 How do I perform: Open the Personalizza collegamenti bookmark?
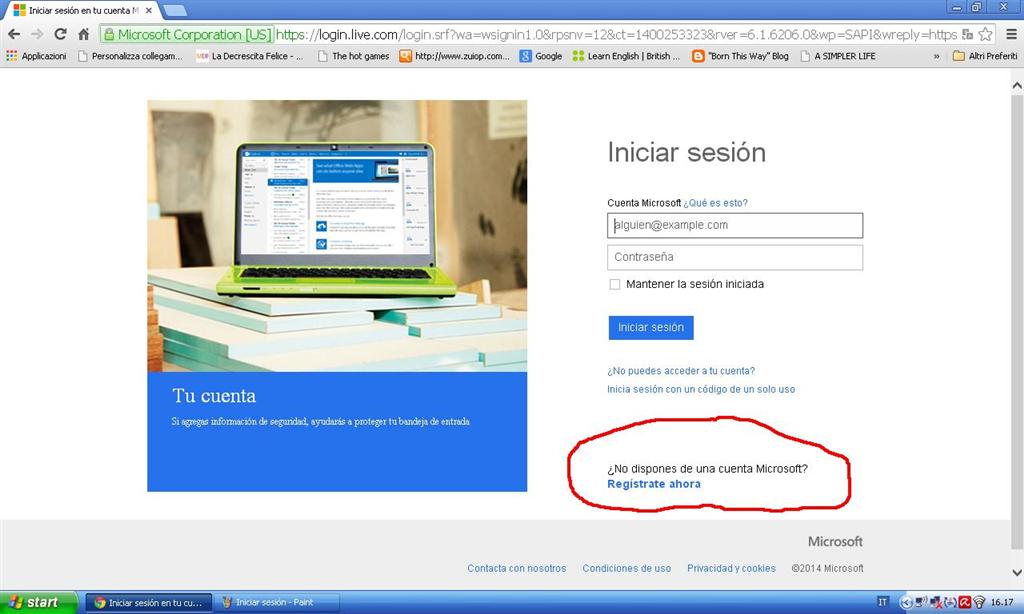coord(130,56)
